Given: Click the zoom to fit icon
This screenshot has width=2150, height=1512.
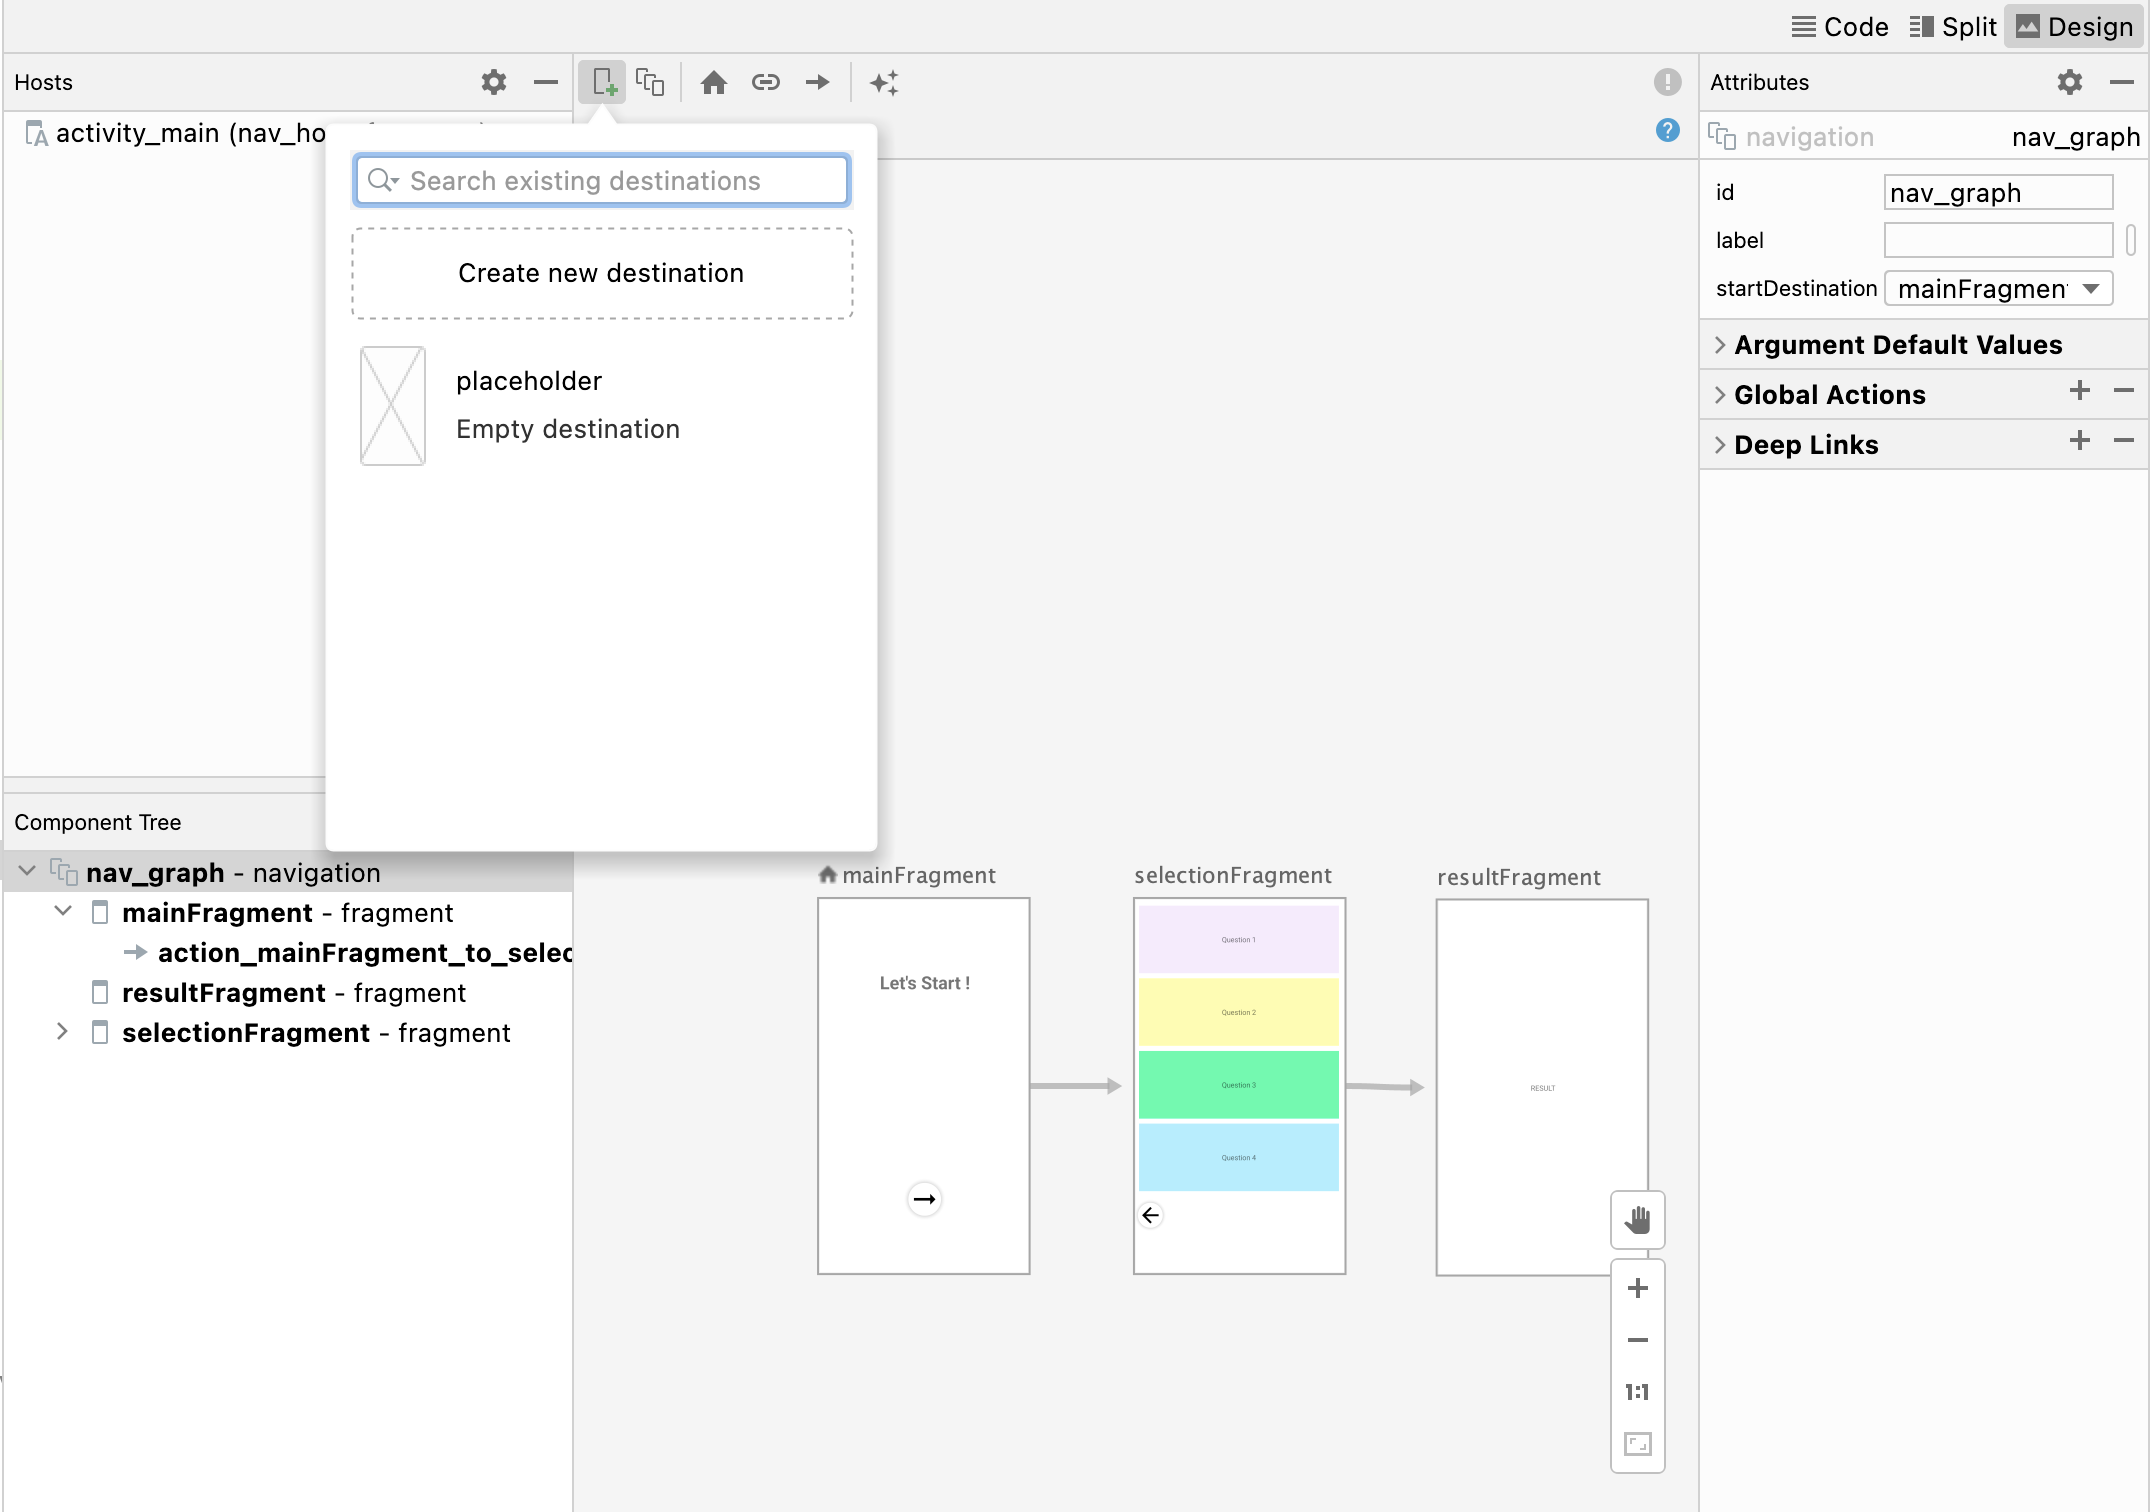Looking at the screenshot, I should (1637, 1444).
